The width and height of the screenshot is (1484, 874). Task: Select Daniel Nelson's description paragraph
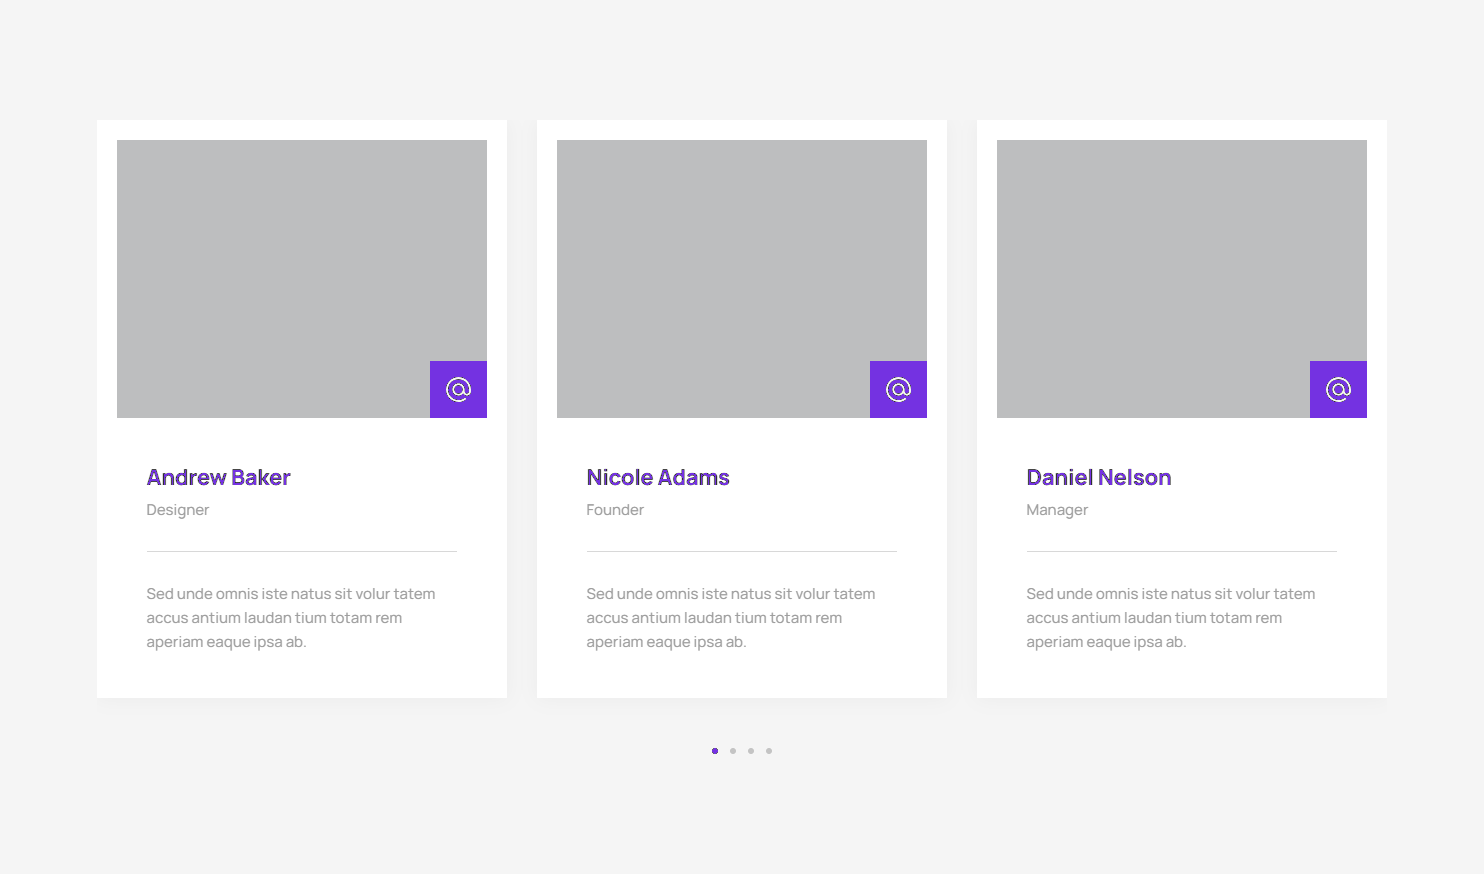coord(1170,618)
